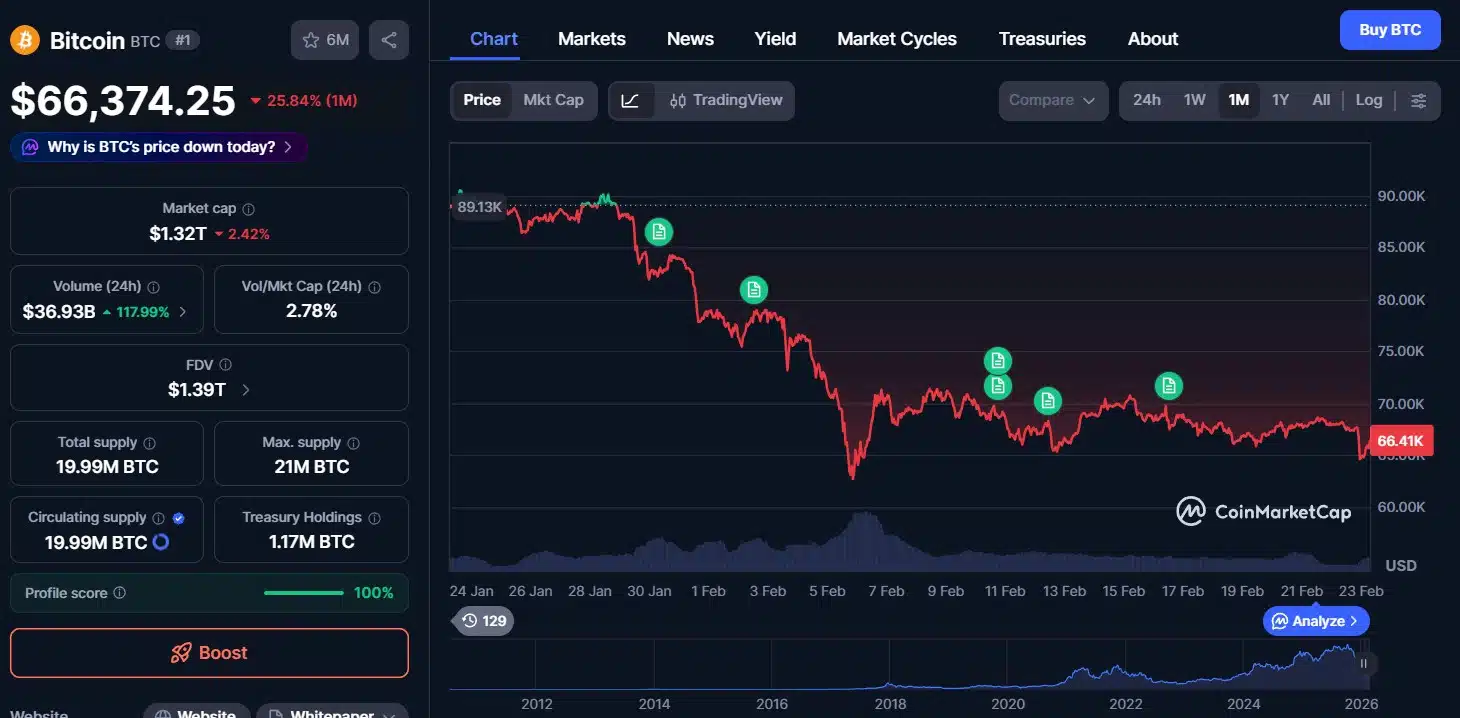
Task: Click the star watchlist button showing 6M
Action: [x=325, y=40]
